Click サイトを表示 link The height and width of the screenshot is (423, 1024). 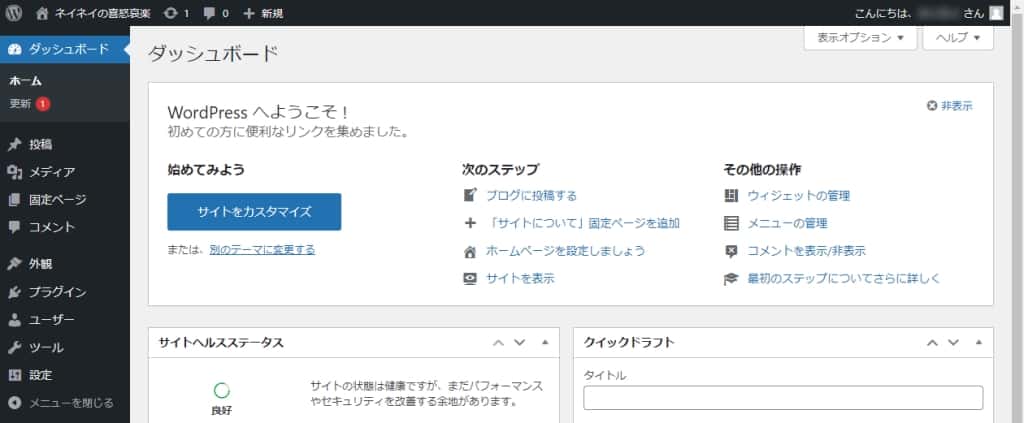click(x=520, y=278)
